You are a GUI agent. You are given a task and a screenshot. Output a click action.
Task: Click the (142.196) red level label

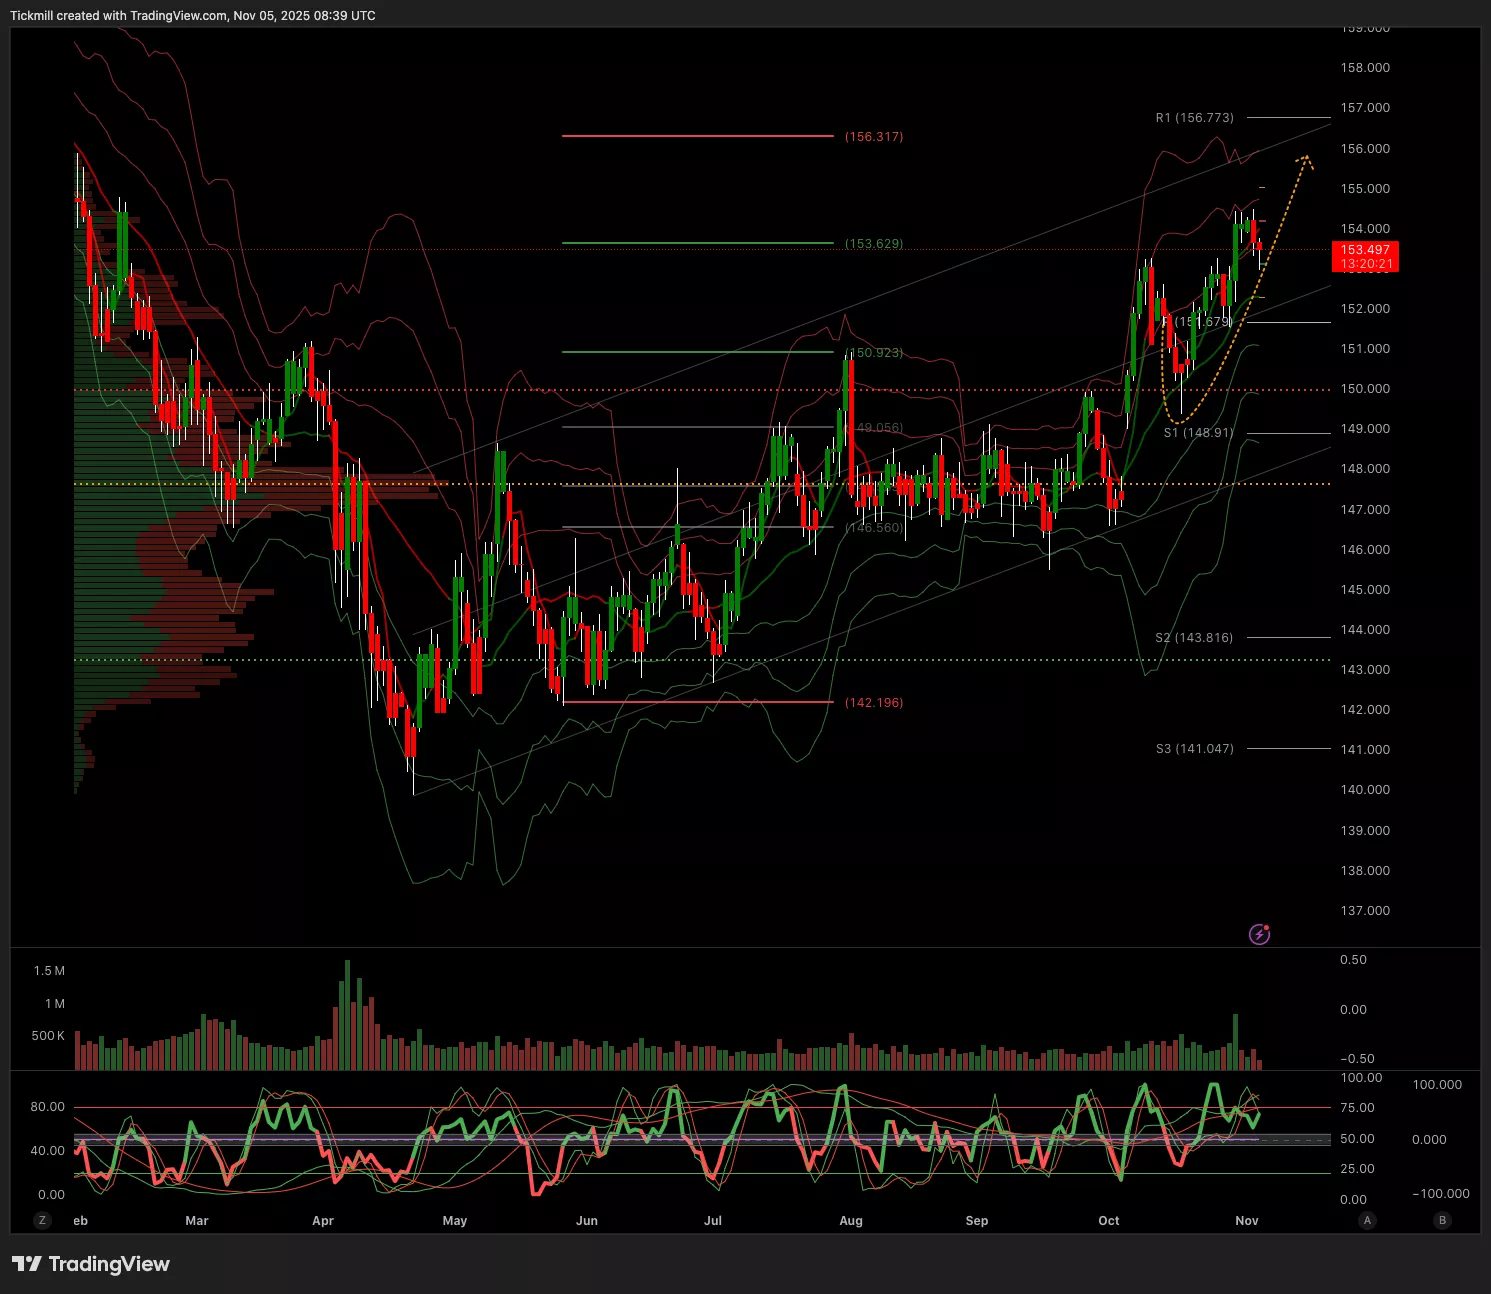[873, 703]
